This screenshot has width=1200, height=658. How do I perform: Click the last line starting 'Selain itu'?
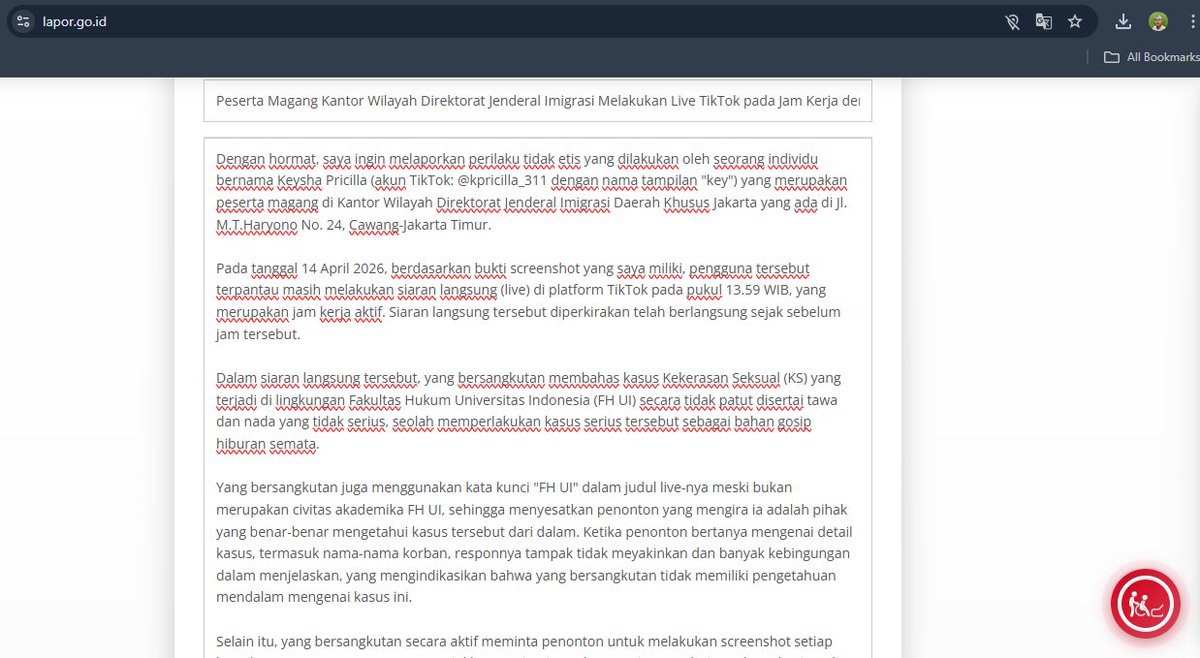coord(524,641)
